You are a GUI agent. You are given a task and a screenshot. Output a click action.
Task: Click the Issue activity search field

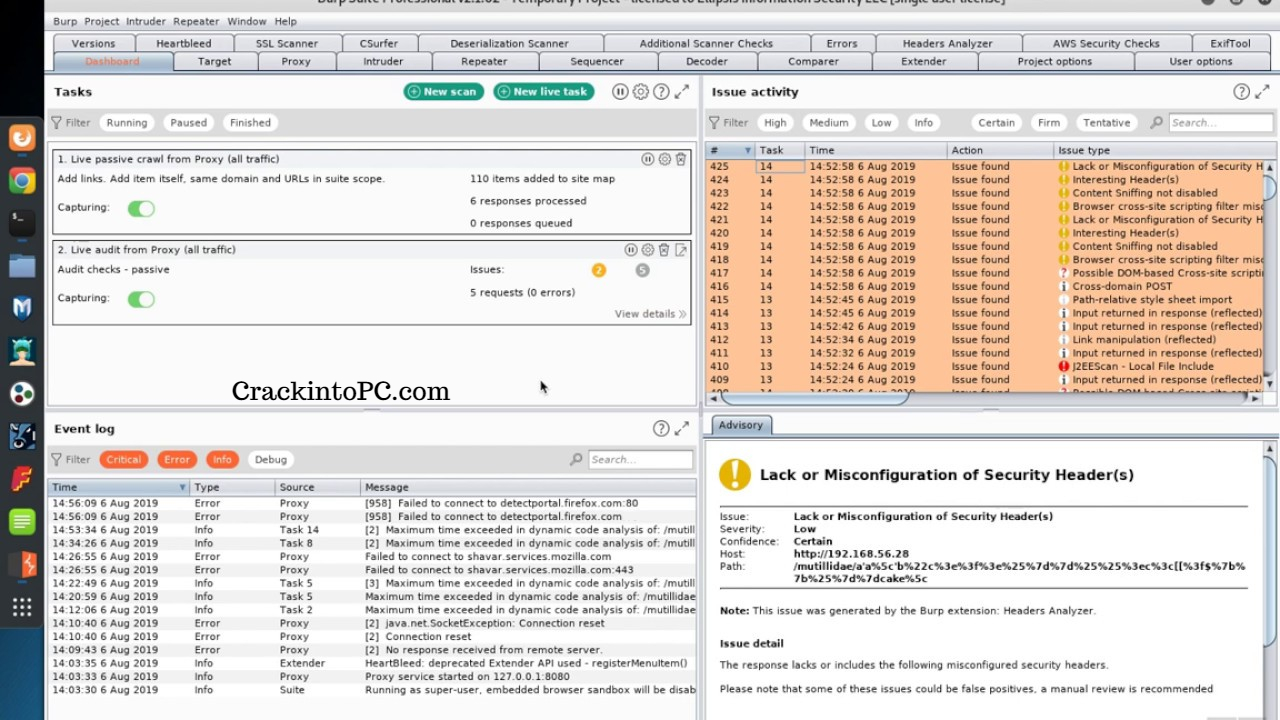(1220, 123)
